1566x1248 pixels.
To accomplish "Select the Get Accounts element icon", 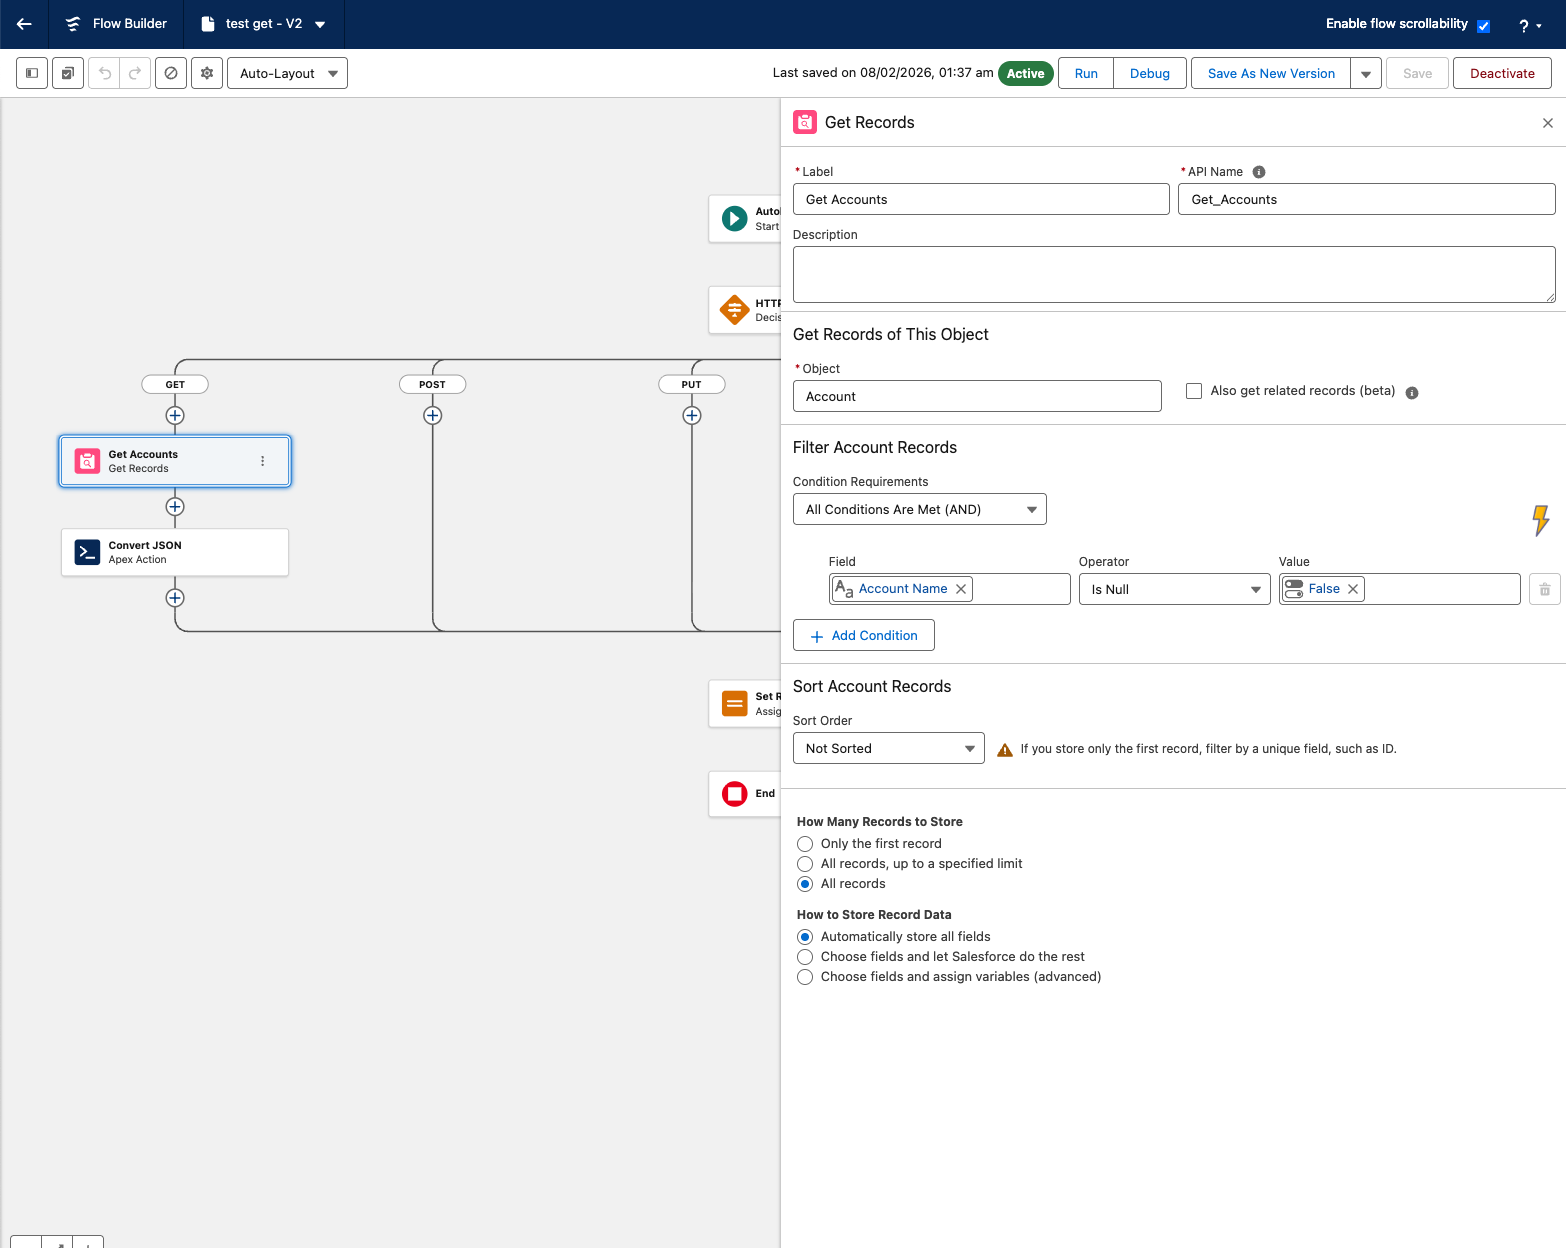I will coord(88,461).
